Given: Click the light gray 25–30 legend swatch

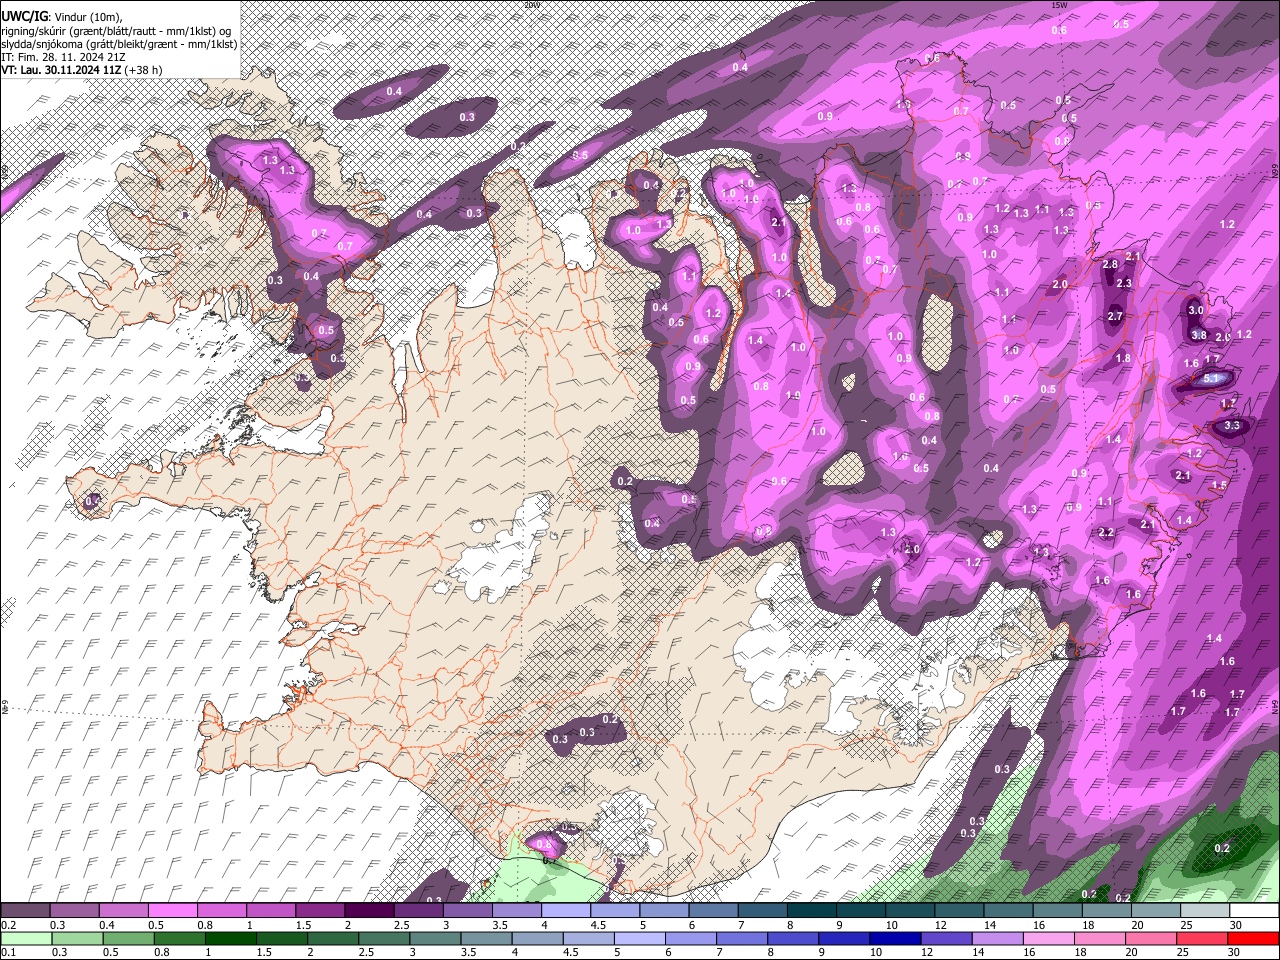Looking at the screenshot, I should [1204, 911].
